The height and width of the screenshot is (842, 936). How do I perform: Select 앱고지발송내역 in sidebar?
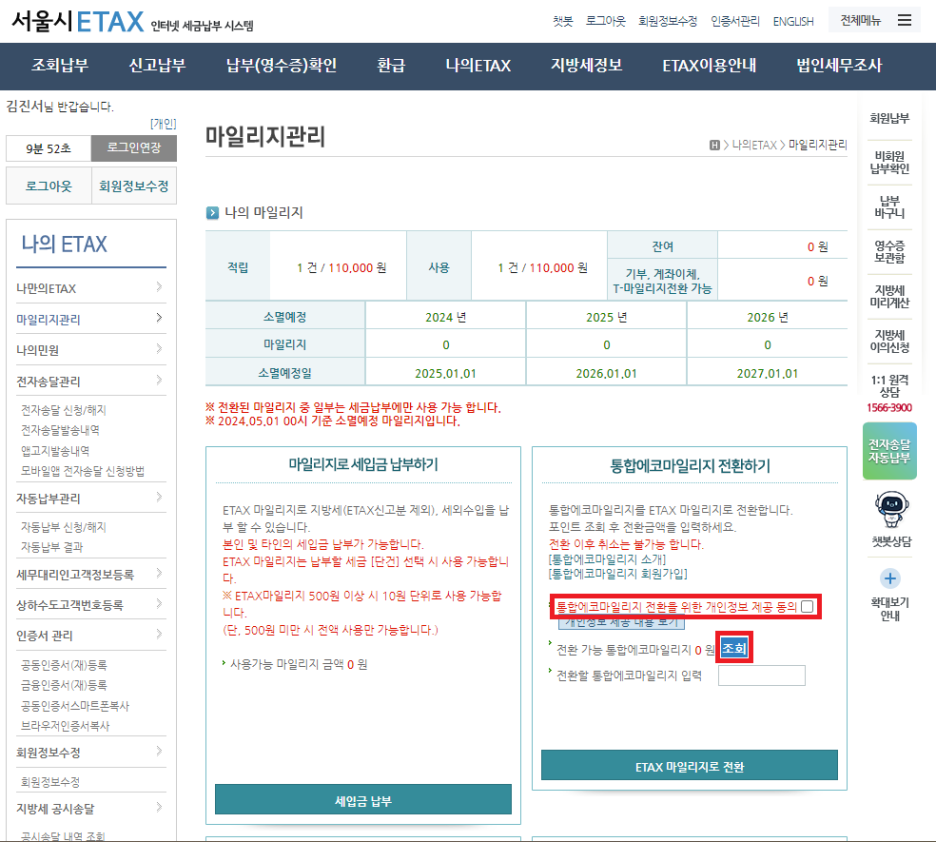point(55,451)
